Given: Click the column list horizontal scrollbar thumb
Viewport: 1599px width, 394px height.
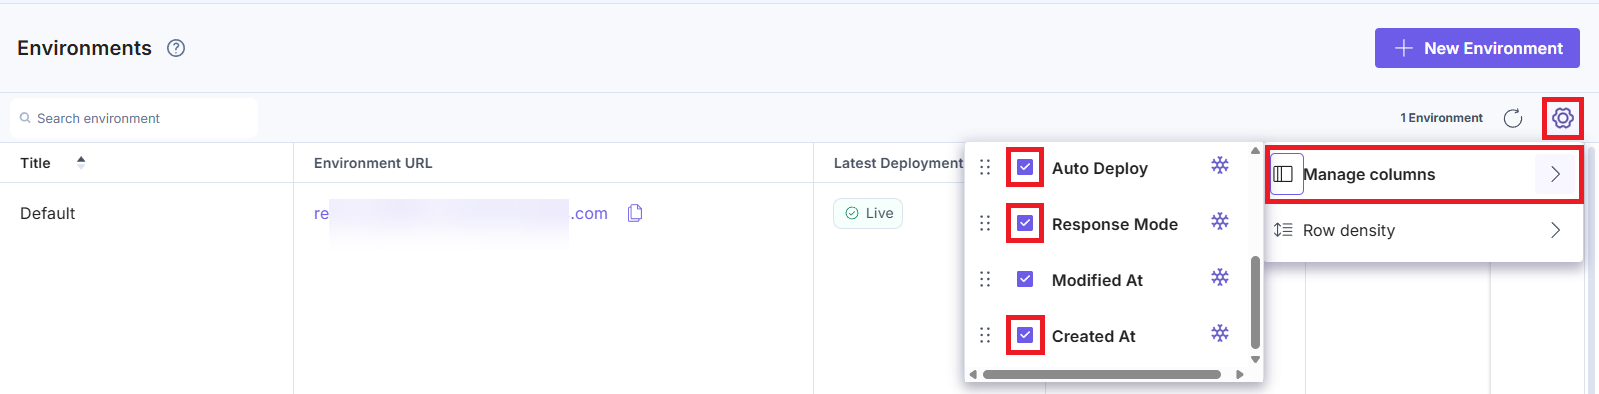Looking at the screenshot, I should (x=1102, y=375).
